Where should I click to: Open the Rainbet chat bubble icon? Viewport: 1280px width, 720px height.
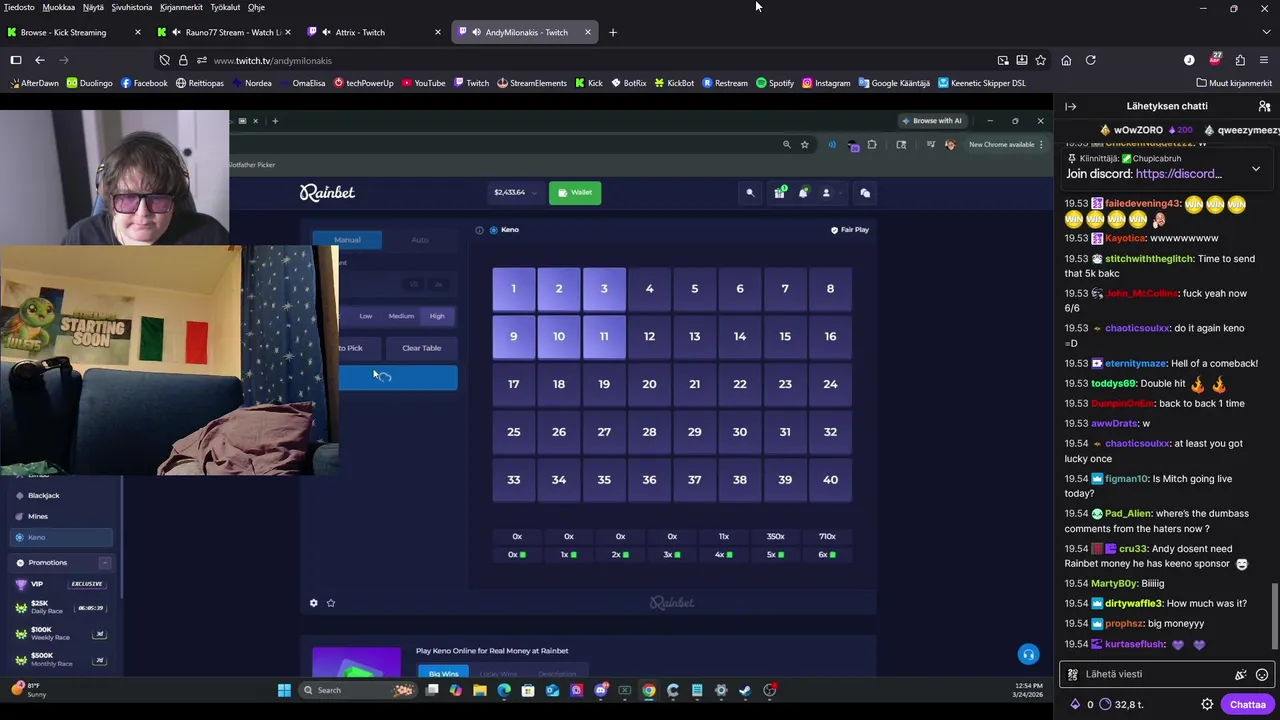click(x=865, y=193)
